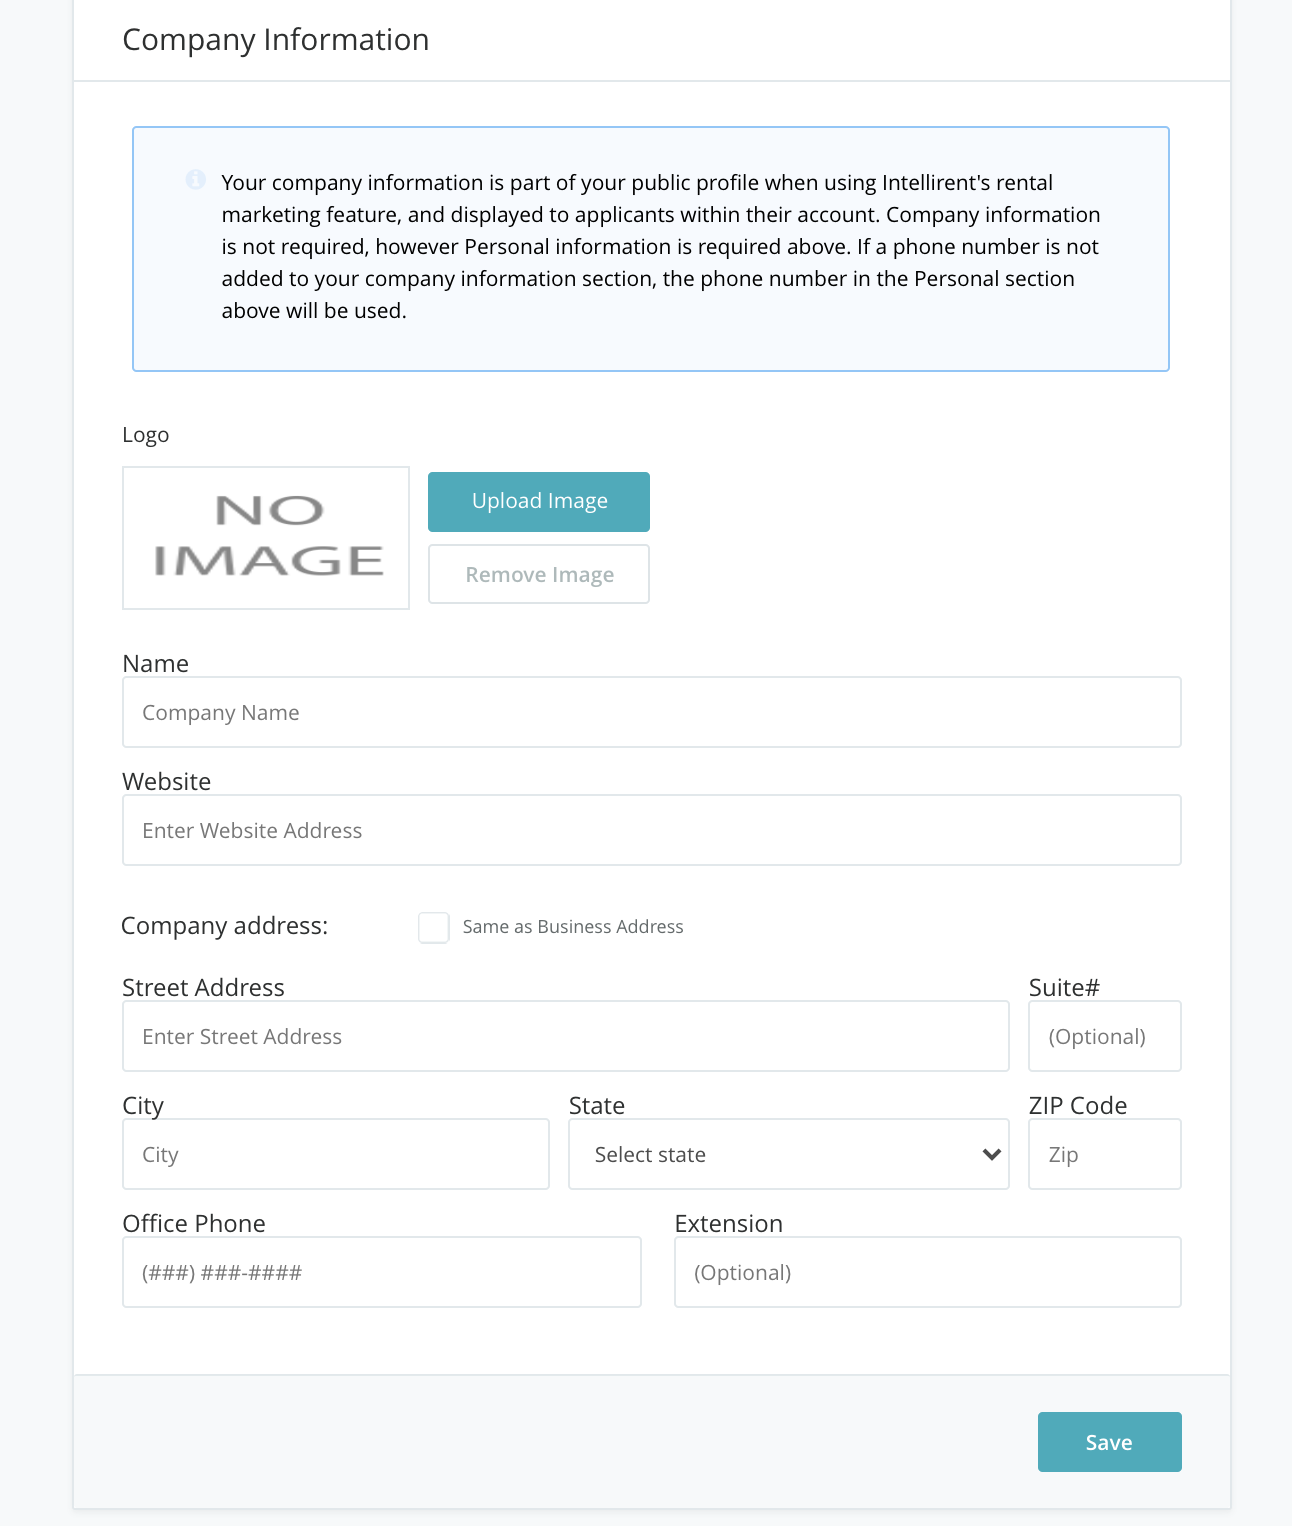Click the NO IMAGE logo placeholder
The height and width of the screenshot is (1526, 1292).
click(266, 538)
